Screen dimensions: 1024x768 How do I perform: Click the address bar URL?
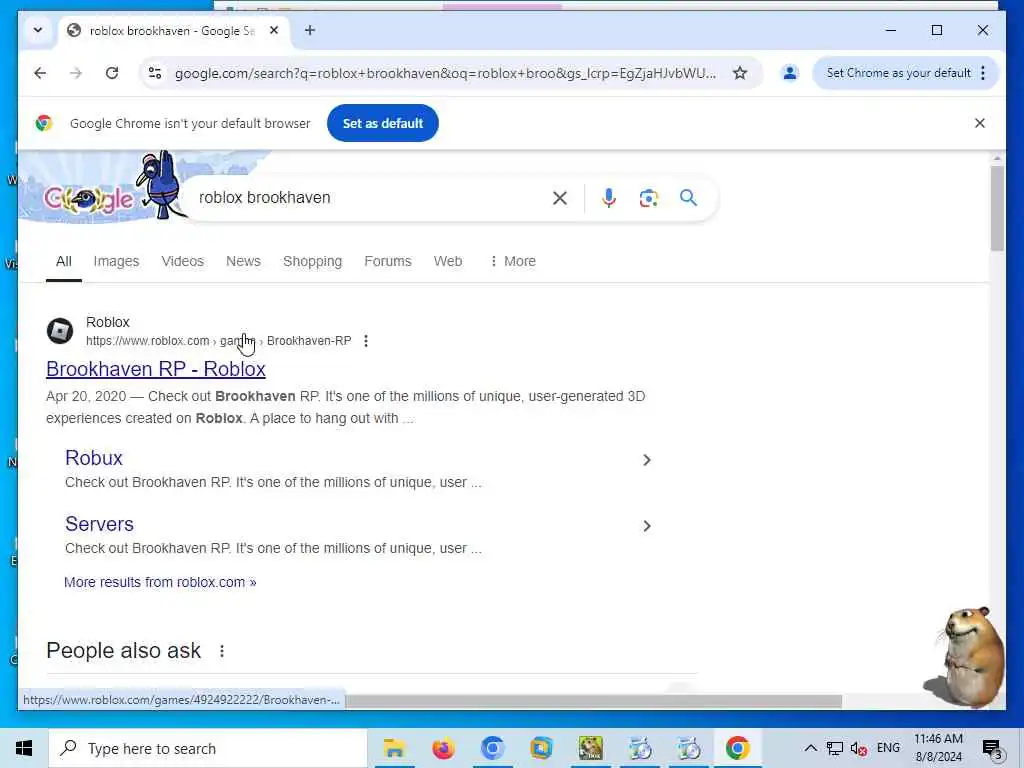click(445, 73)
